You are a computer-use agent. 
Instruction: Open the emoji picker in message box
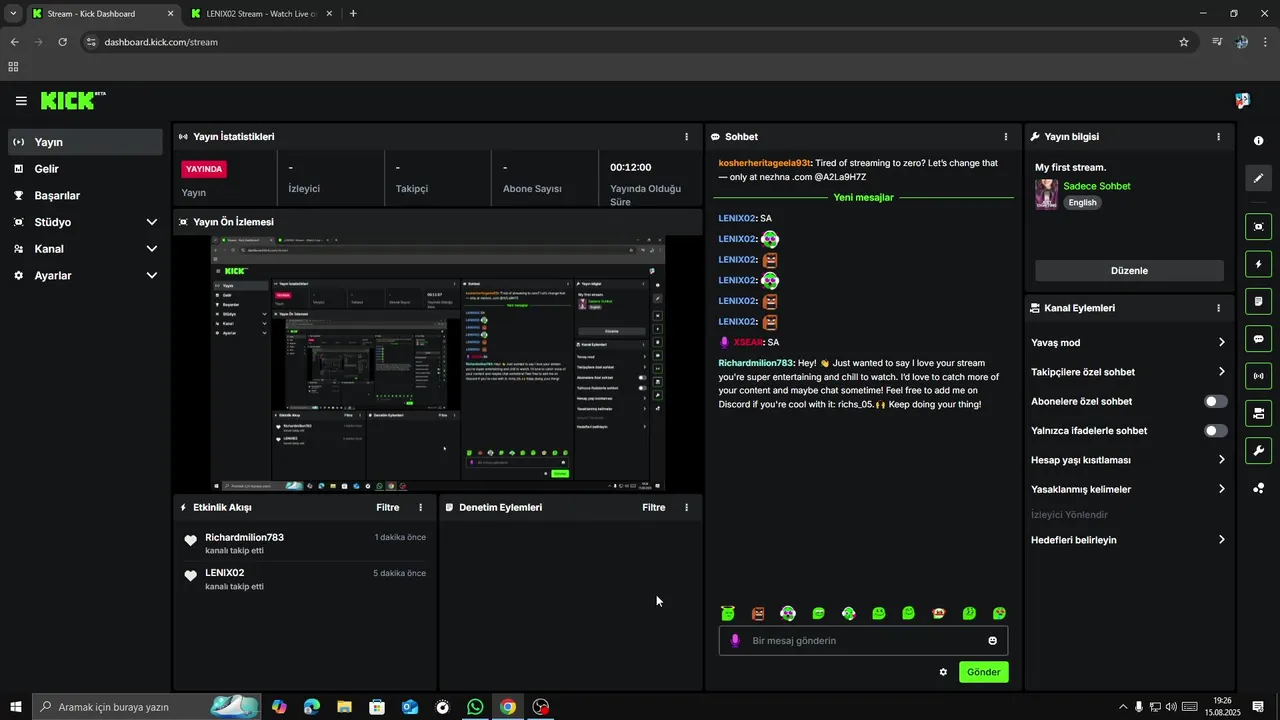click(993, 641)
